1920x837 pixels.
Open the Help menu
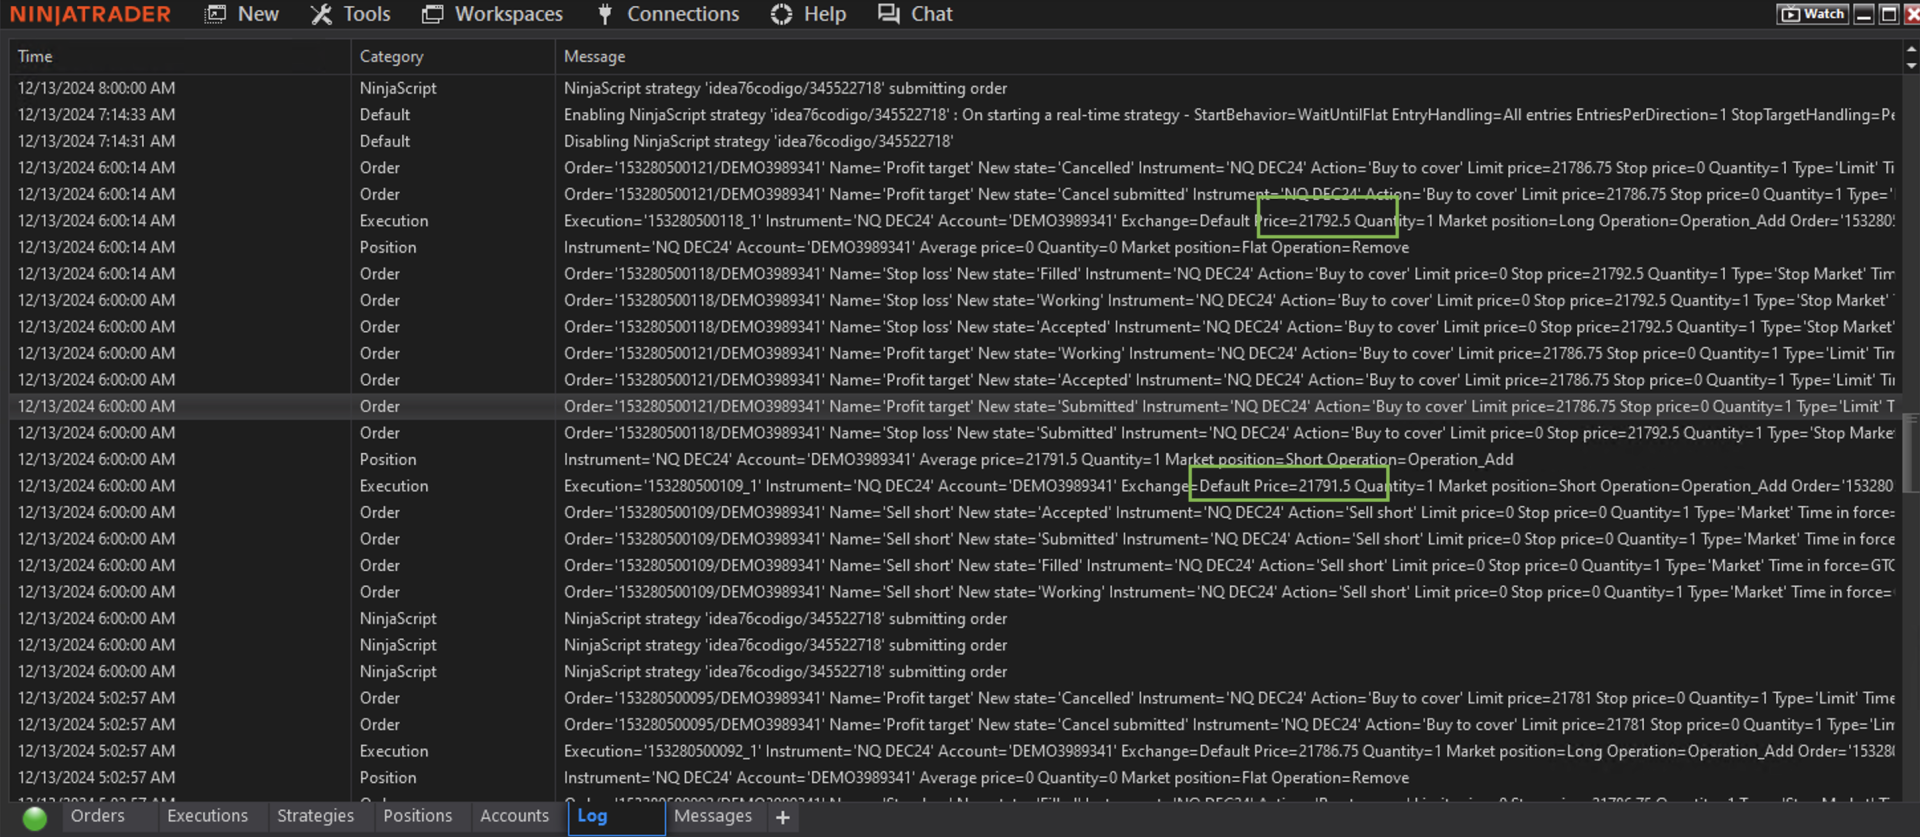point(809,14)
